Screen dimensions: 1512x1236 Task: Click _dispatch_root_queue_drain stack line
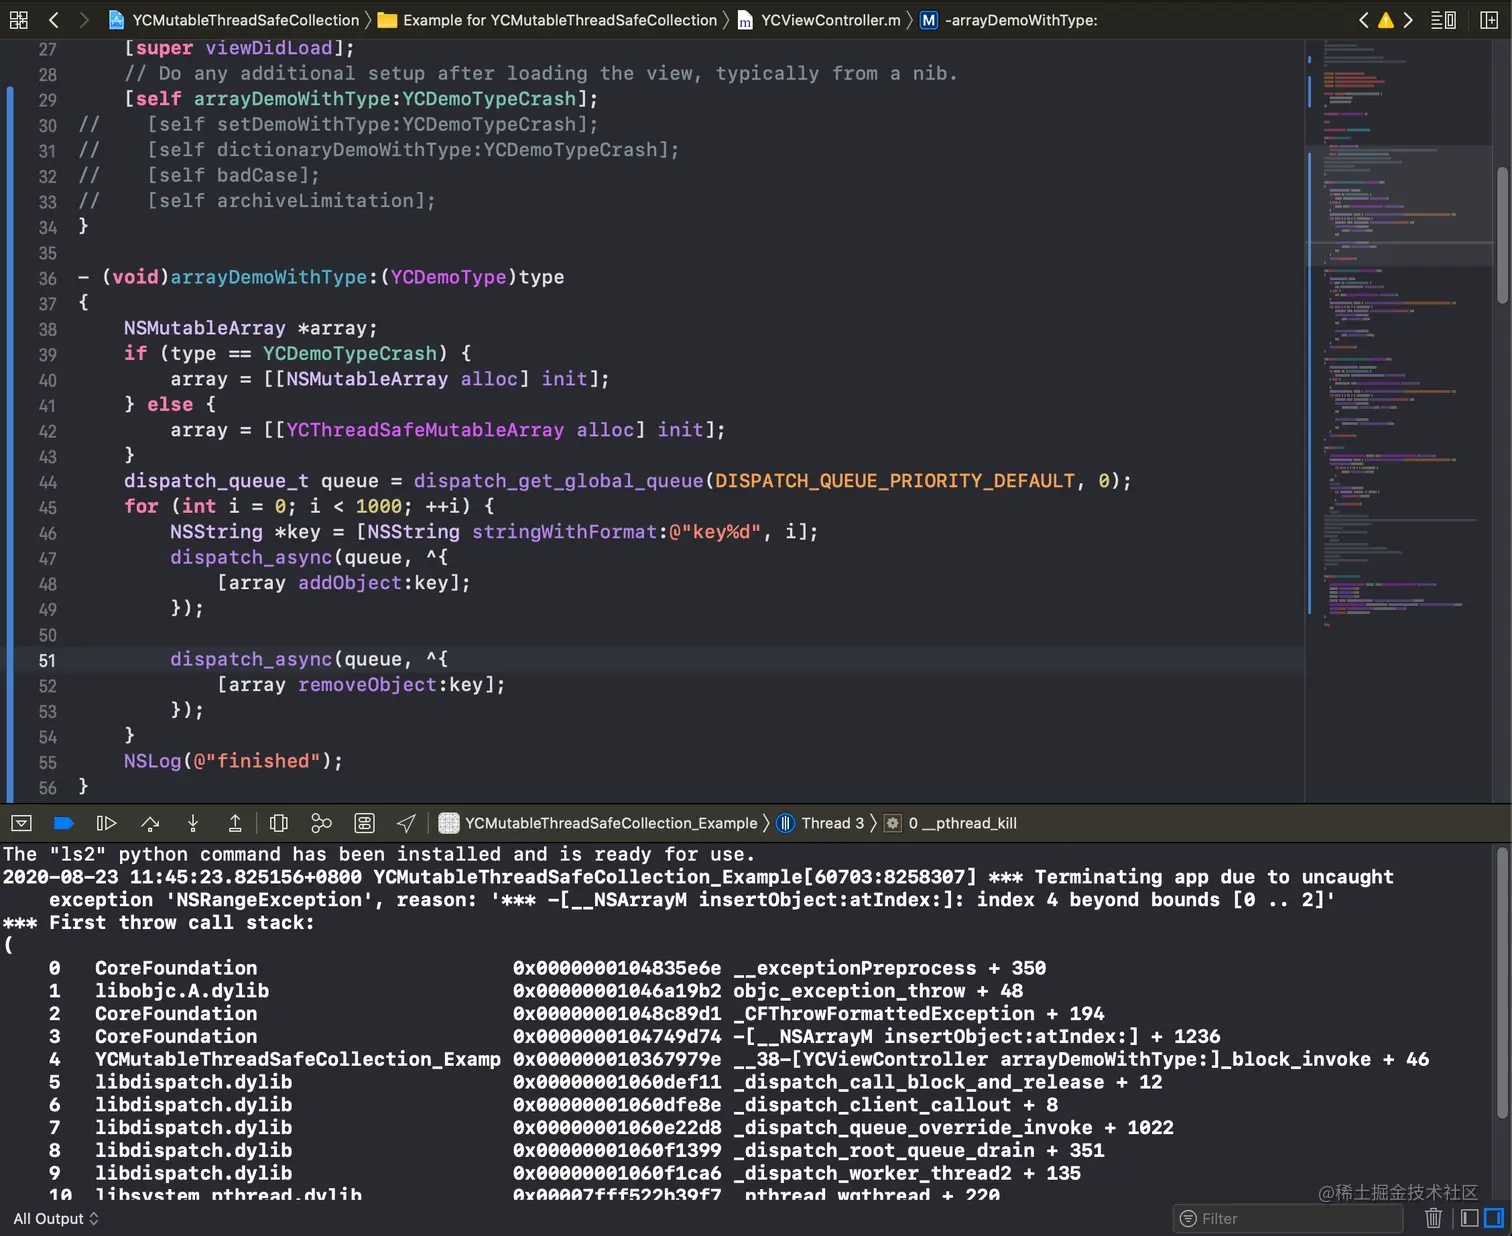576,1151
